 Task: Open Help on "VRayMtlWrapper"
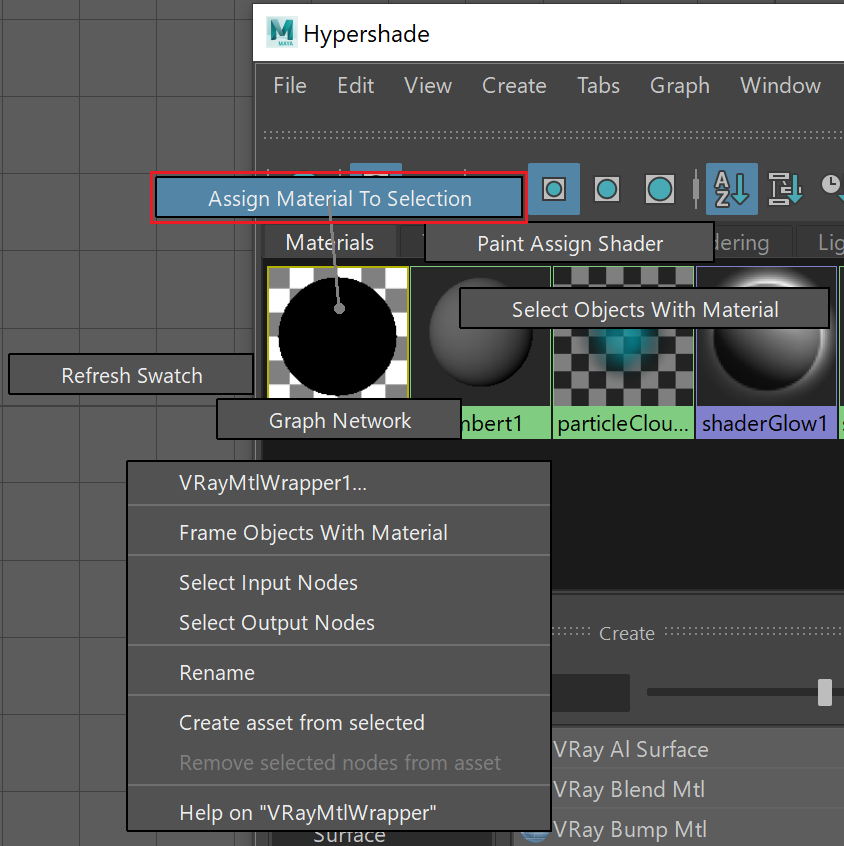[339, 812]
